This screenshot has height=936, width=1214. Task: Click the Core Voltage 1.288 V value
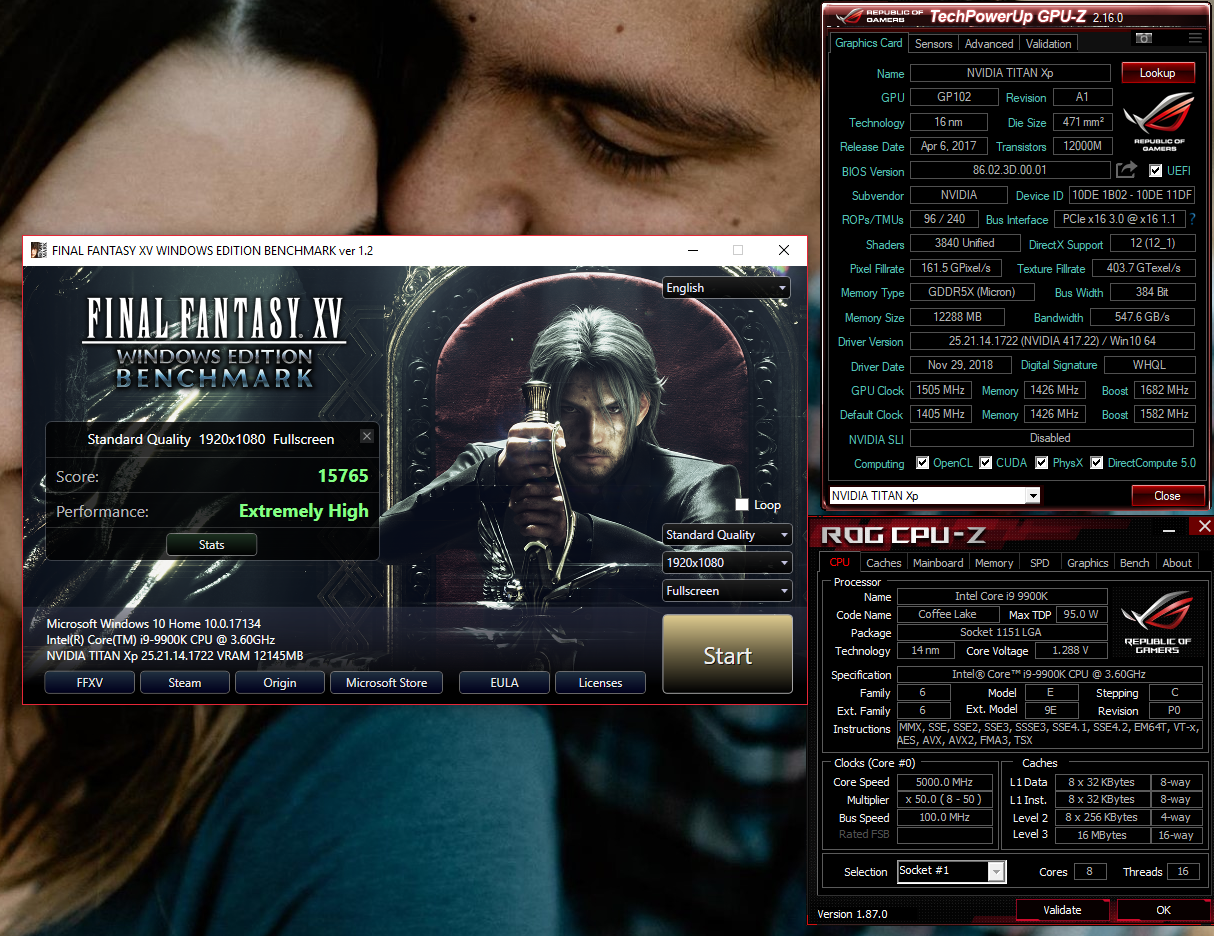pos(1070,650)
